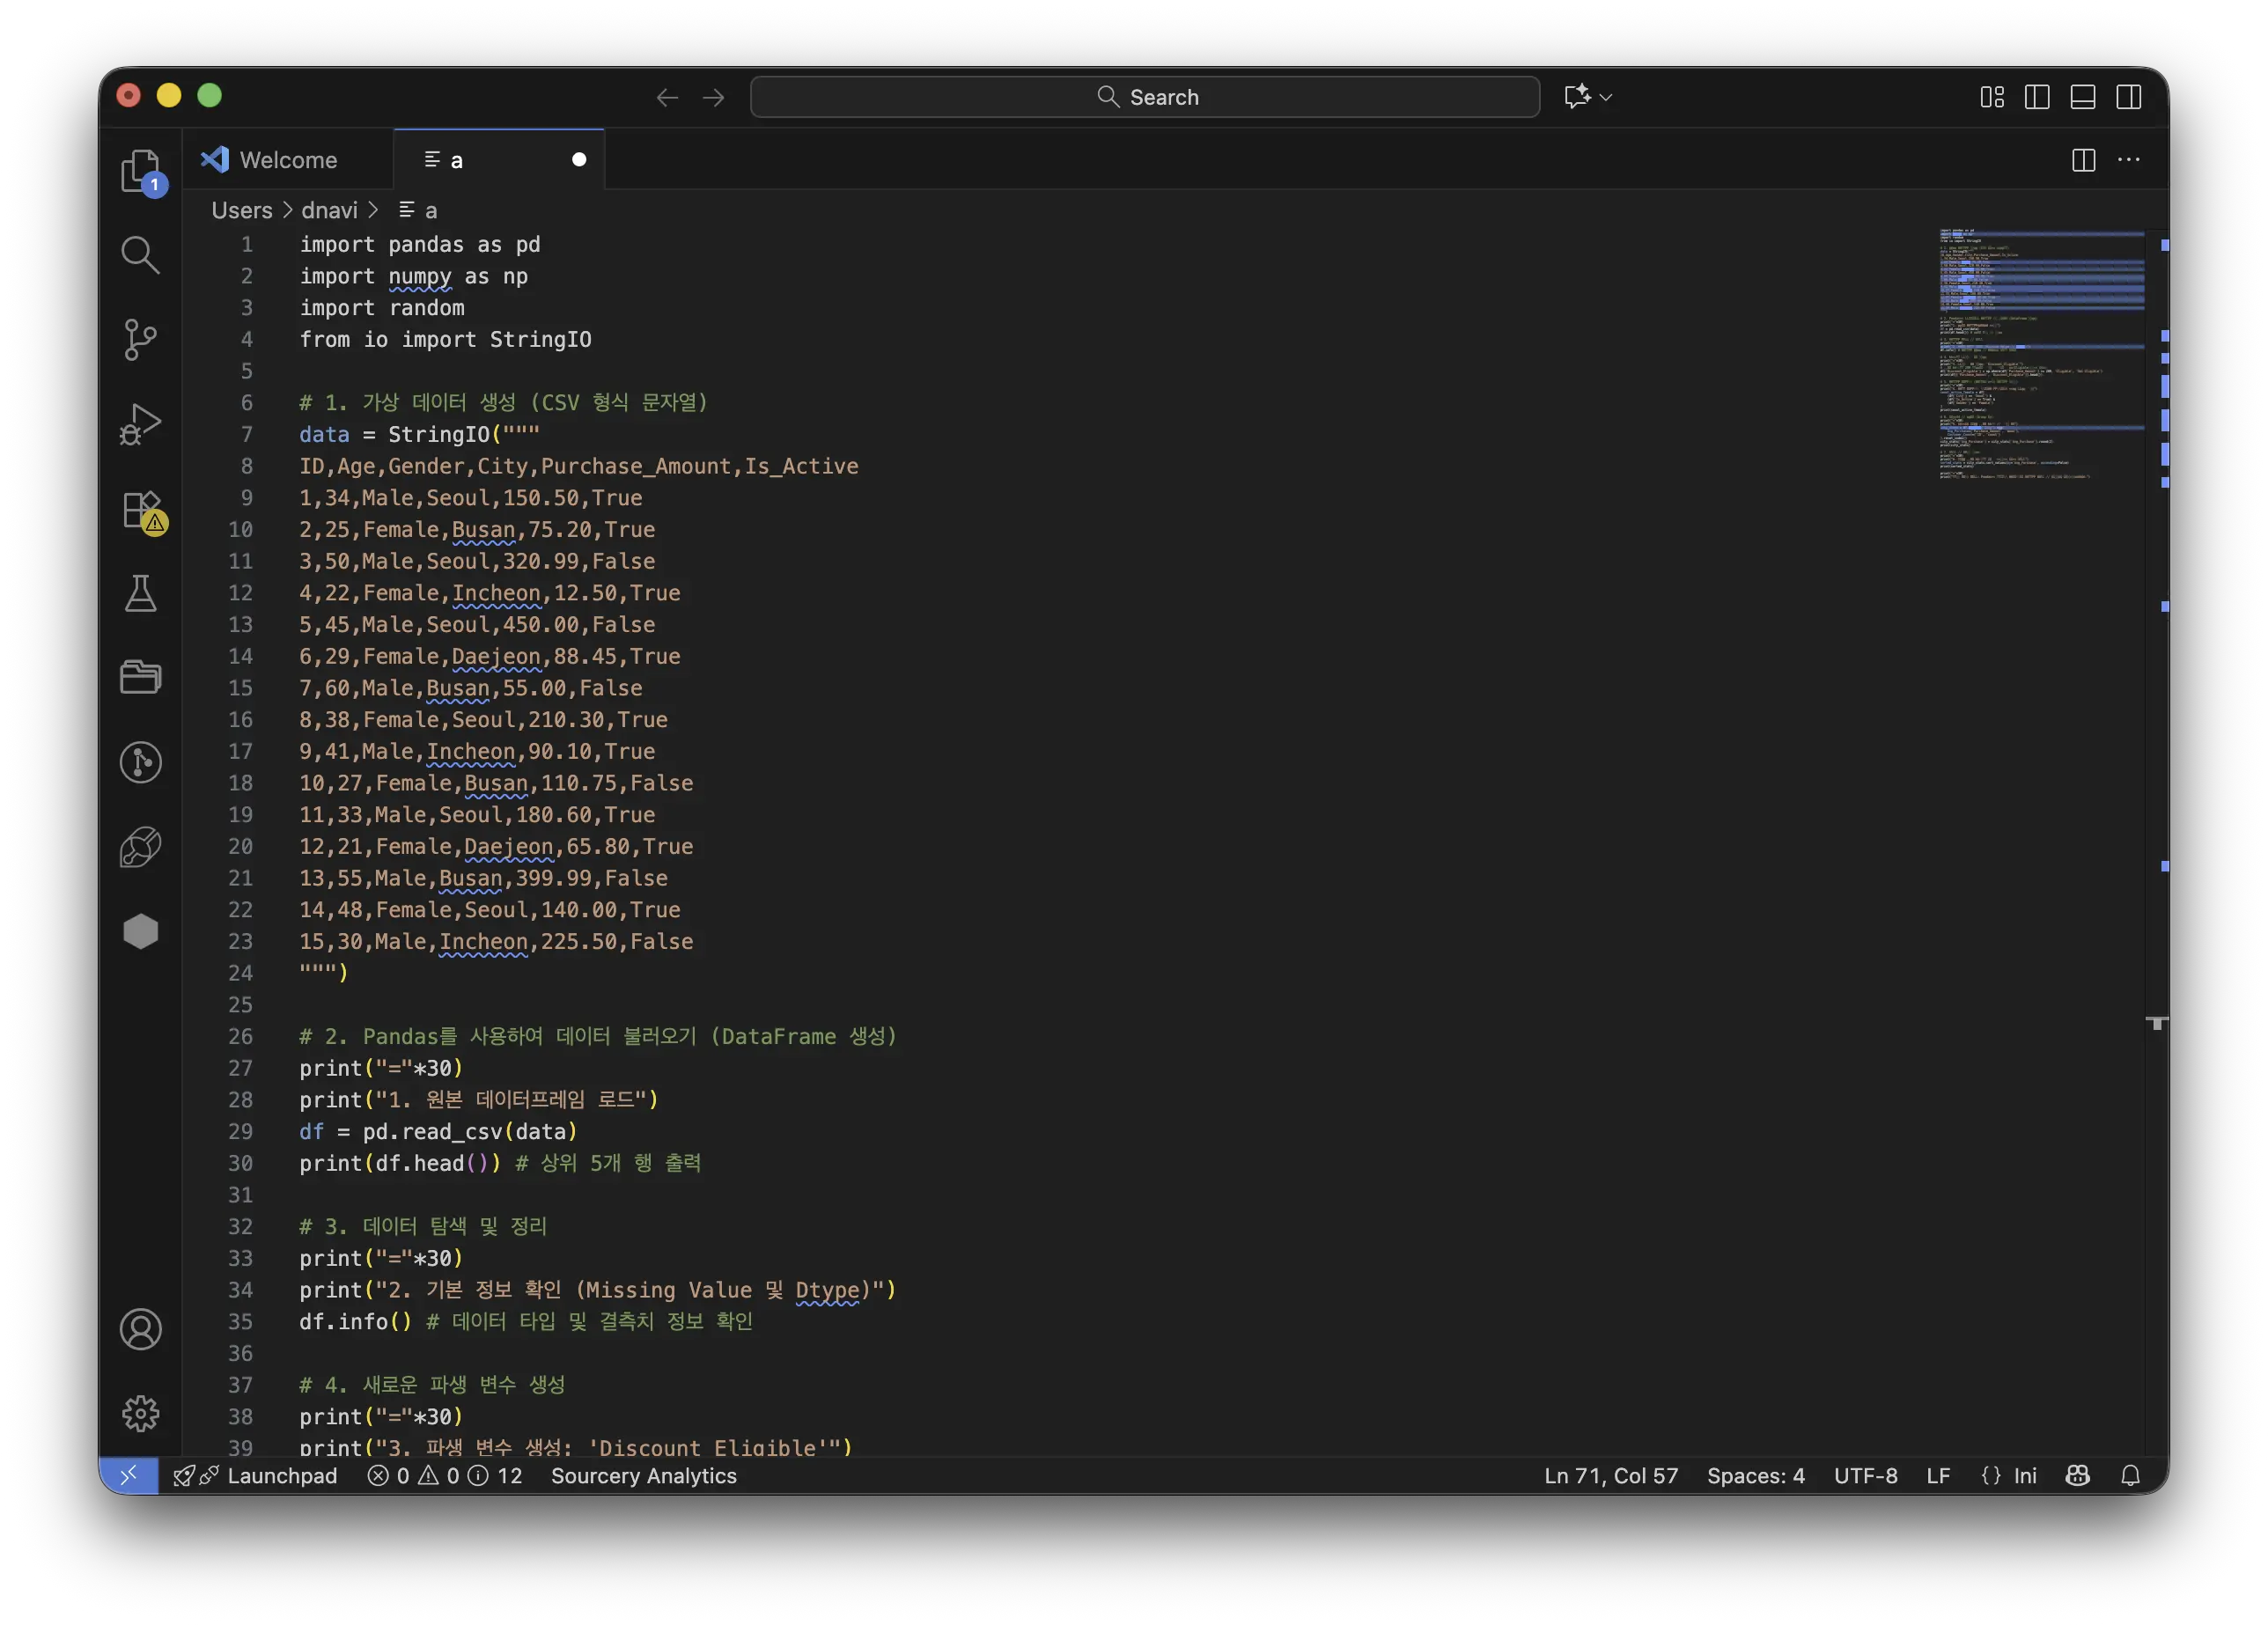Open the Testing flask icon in the sidebar
Viewport: 2268px width, 1625px height.
pyautogui.click(x=140, y=594)
